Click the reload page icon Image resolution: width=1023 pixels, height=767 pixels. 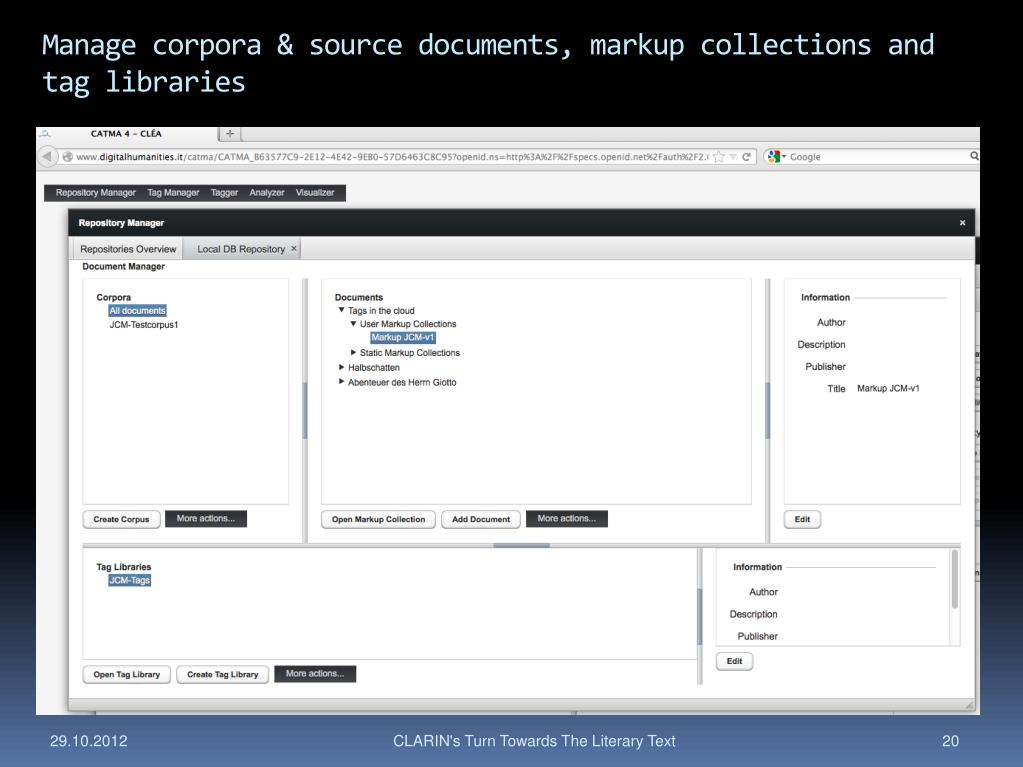coord(746,157)
